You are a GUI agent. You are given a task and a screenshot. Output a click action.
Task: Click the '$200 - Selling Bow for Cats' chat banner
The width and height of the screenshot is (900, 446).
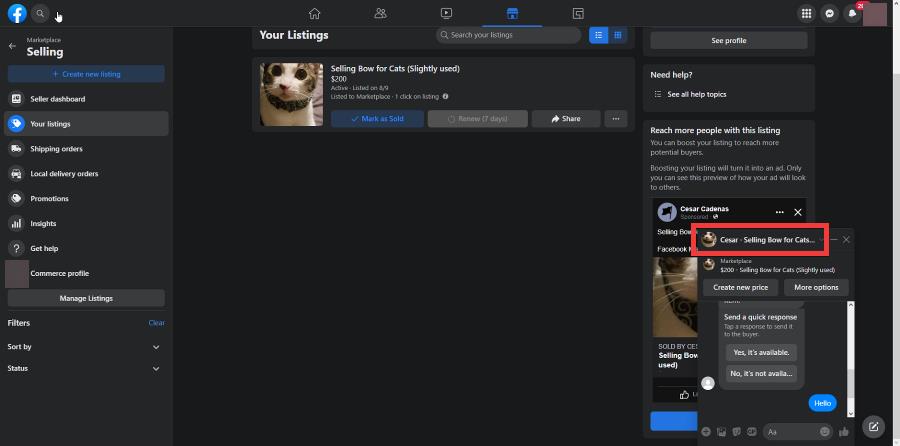click(775, 265)
